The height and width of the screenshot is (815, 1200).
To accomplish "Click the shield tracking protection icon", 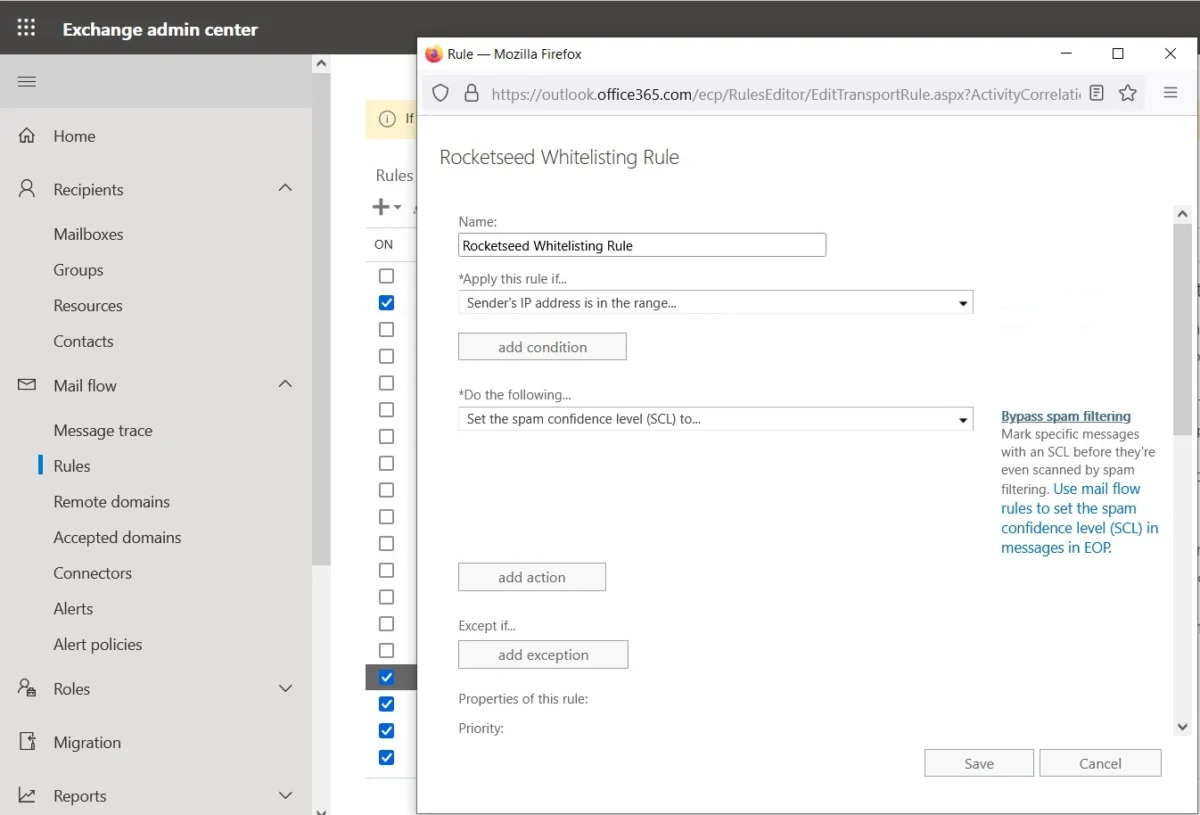I will click(x=440, y=93).
